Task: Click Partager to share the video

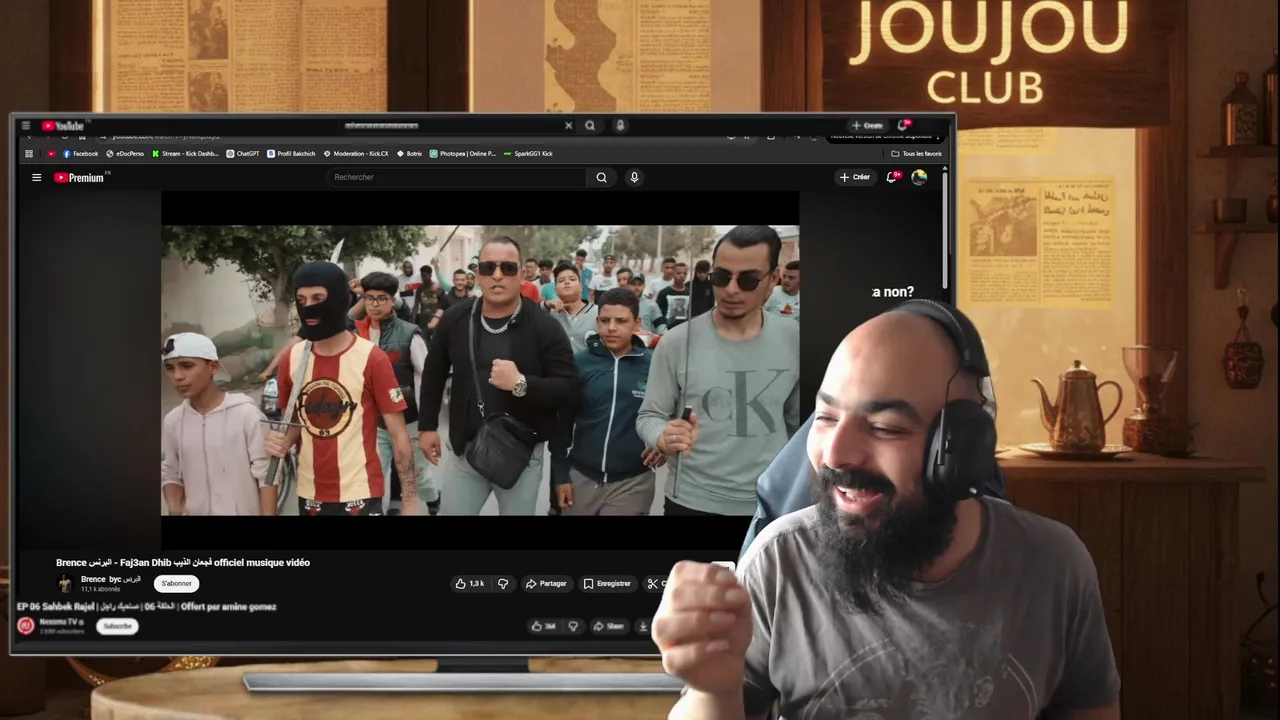Action: click(x=546, y=584)
